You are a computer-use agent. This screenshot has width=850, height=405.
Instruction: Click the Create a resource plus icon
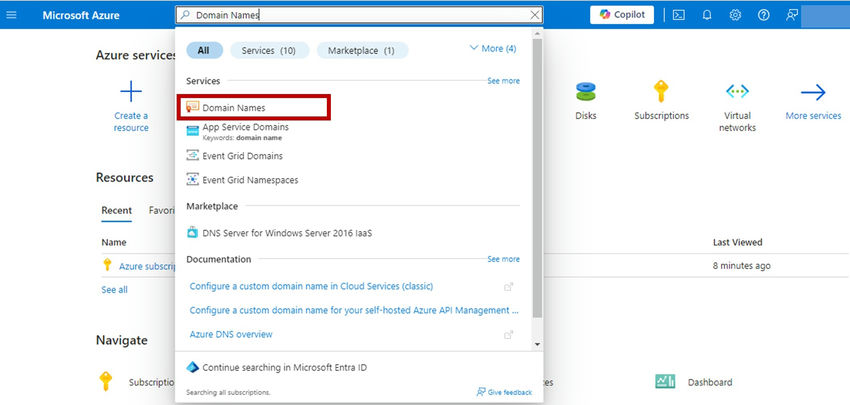131,92
